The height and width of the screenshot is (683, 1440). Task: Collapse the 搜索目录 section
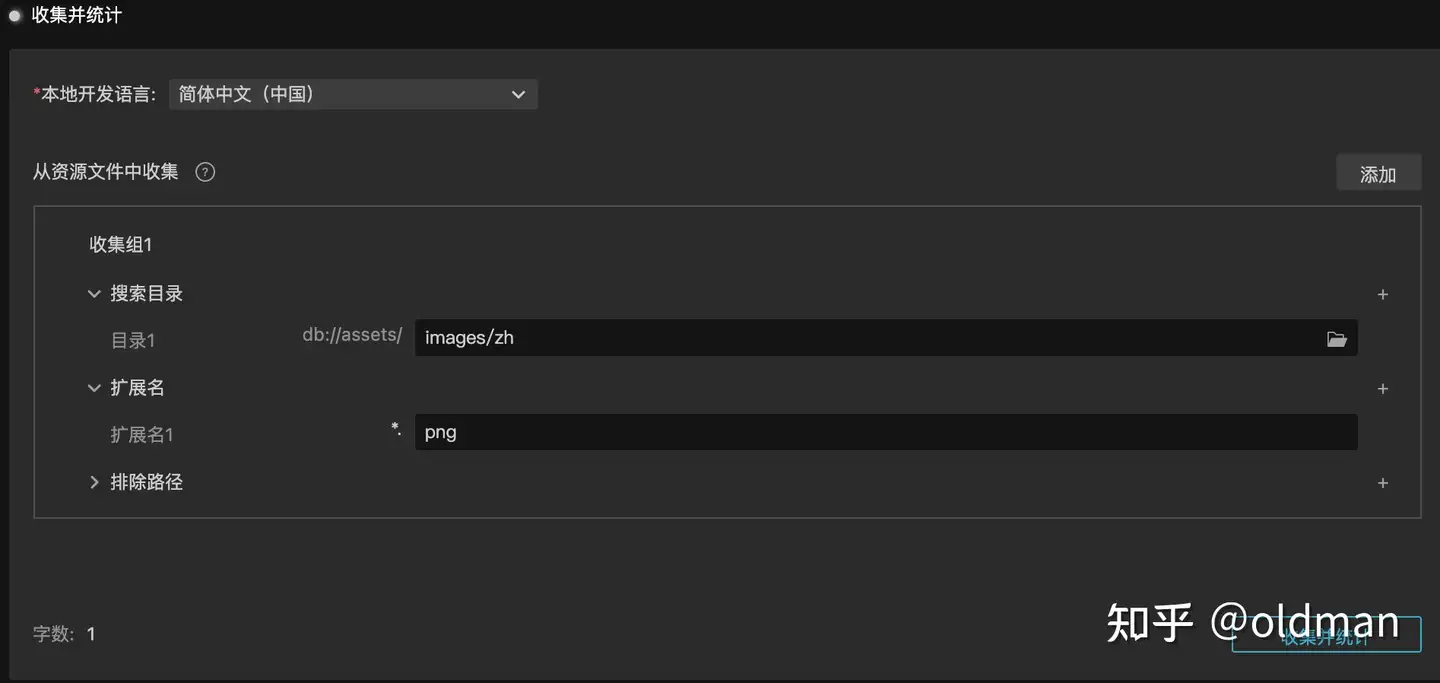(95, 294)
